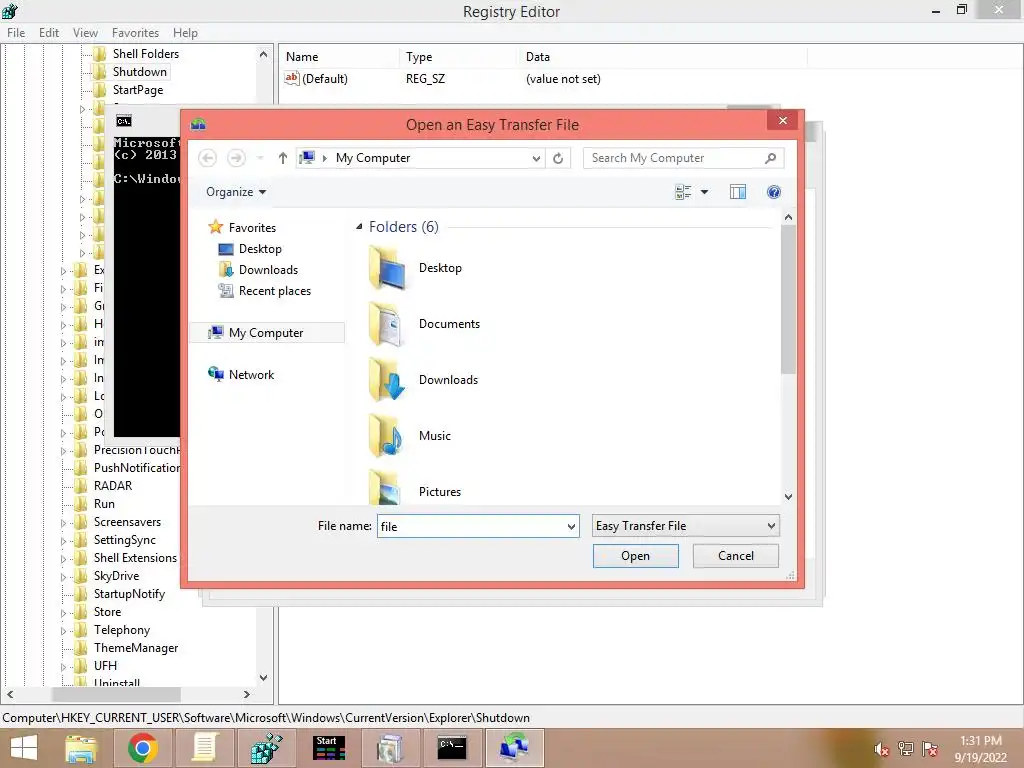Open the Edit menu in Registry Editor
Image resolution: width=1024 pixels, height=768 pixels.
49,33
